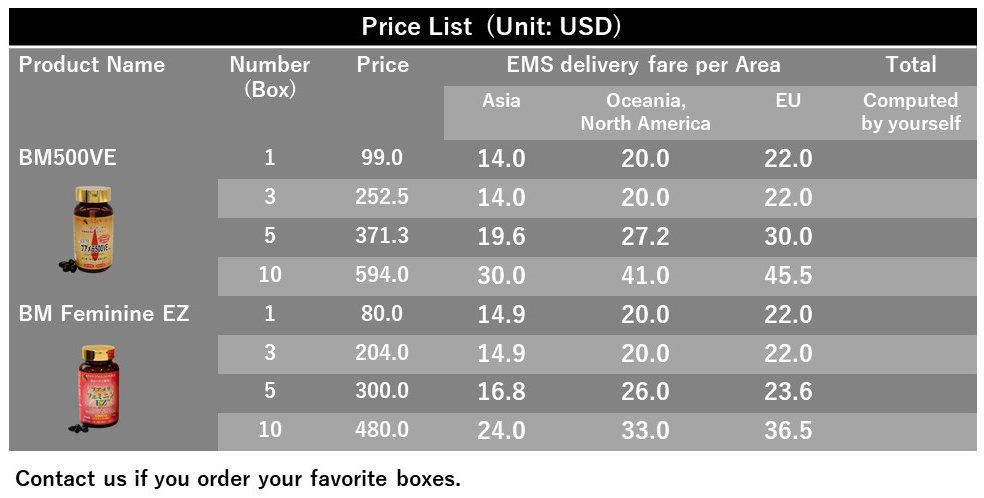Viewport: 984px width, 498px height.
Task: Select the Asia delivery area header
Action: [501, 100]
